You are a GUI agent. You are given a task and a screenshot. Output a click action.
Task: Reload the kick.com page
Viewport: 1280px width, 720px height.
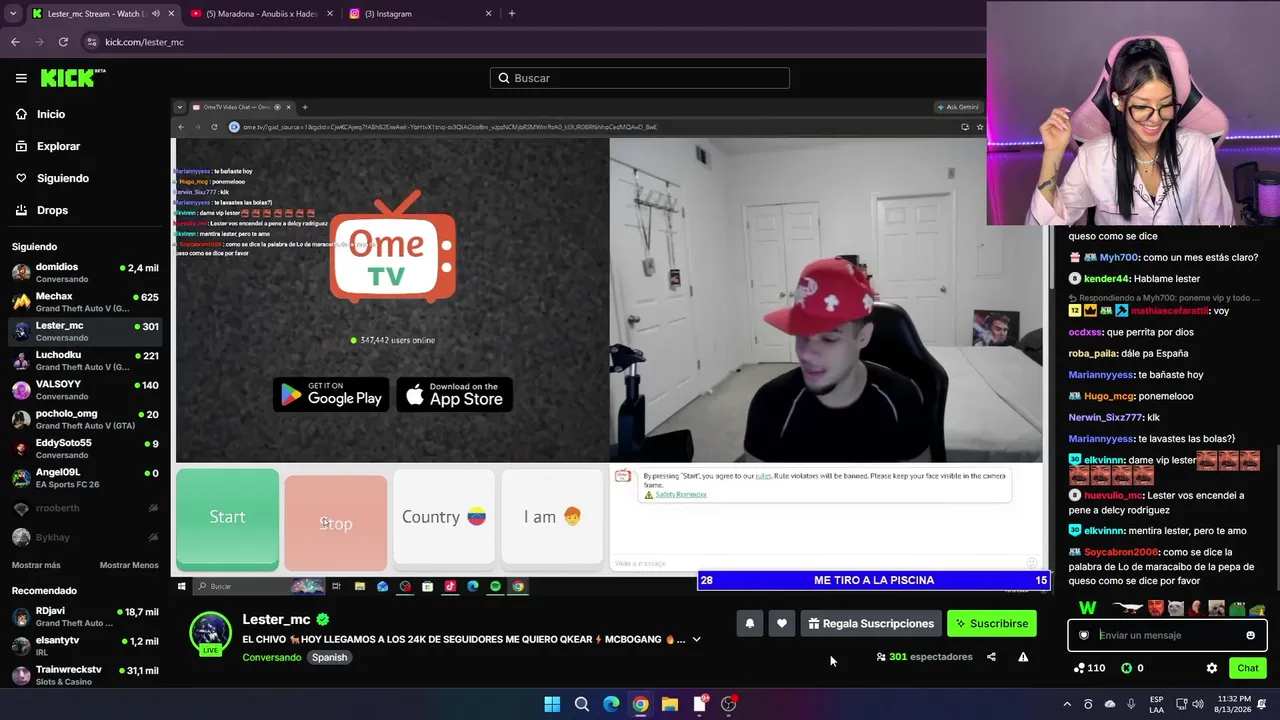point(63,42)
